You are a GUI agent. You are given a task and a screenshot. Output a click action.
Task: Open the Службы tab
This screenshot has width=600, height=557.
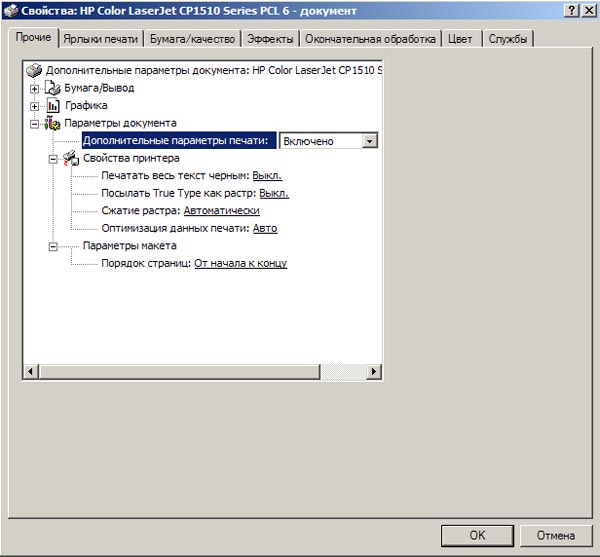pos(508,39)
